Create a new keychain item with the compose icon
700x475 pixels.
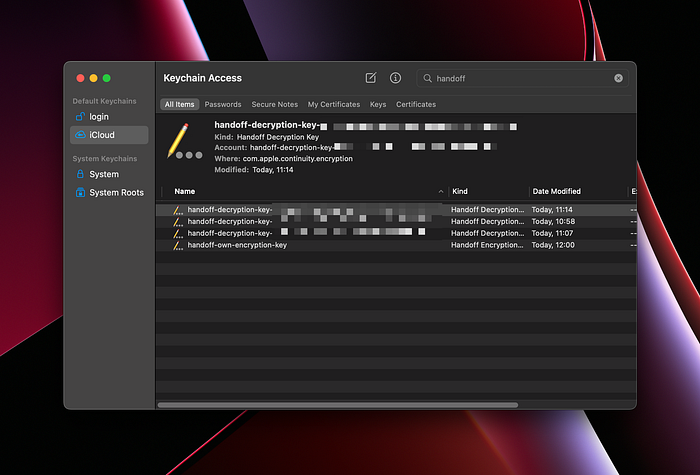point(371,78)
